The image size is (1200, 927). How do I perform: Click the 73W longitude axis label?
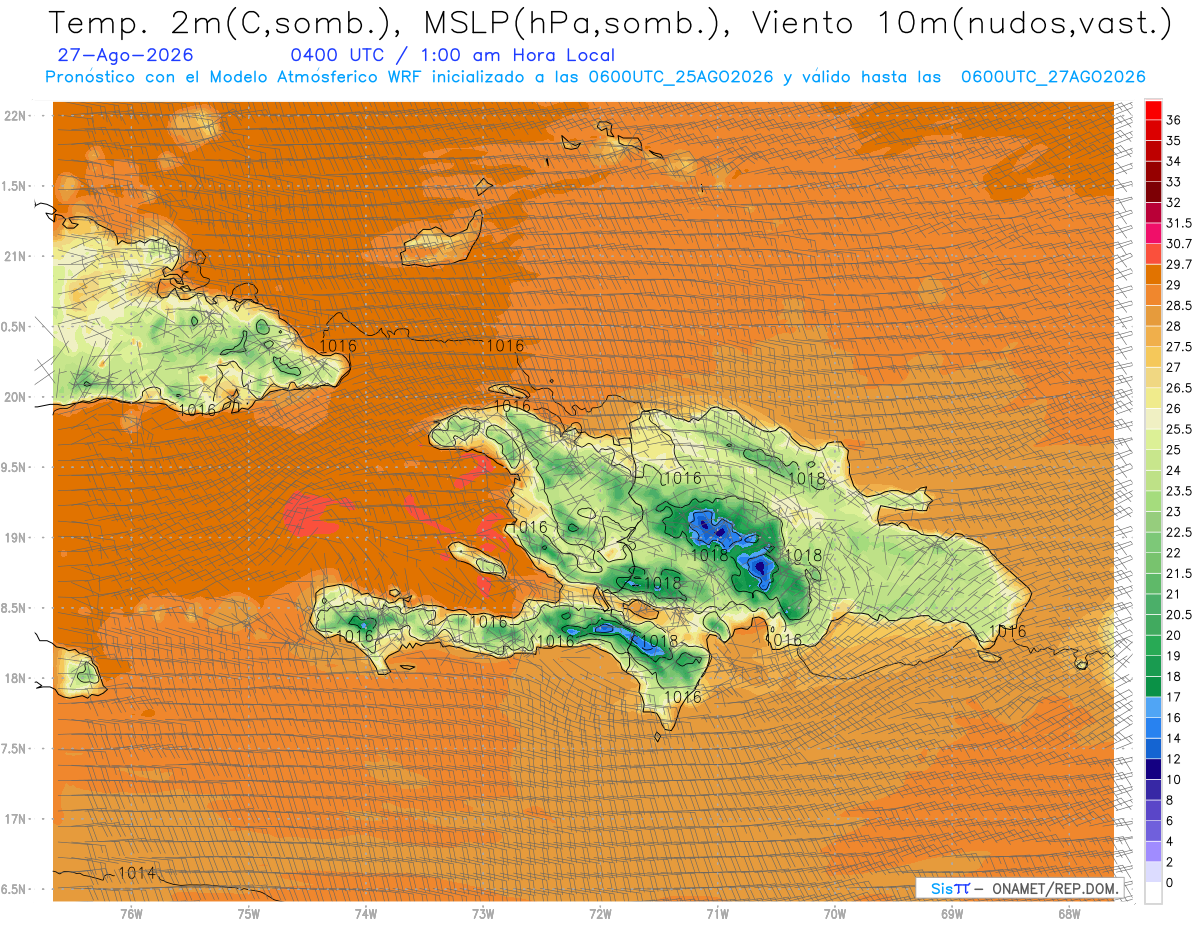coord(483,913)
